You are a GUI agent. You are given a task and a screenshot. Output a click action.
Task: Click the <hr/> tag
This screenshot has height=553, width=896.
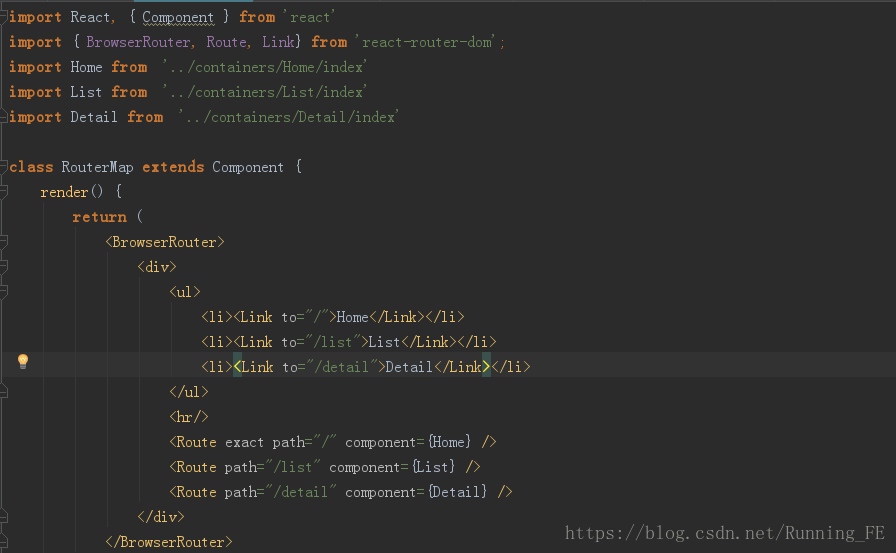[x=189, y=417]
